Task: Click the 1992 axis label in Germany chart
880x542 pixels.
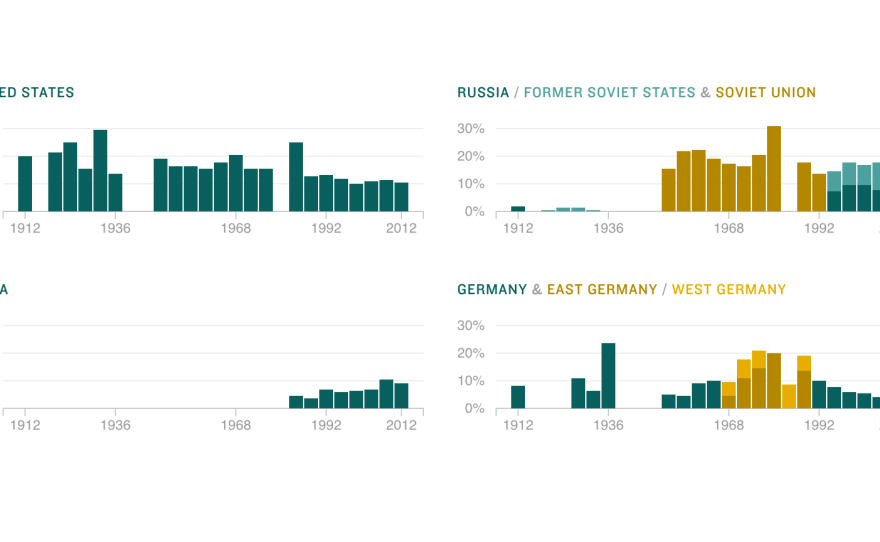Action: (819, 425)
